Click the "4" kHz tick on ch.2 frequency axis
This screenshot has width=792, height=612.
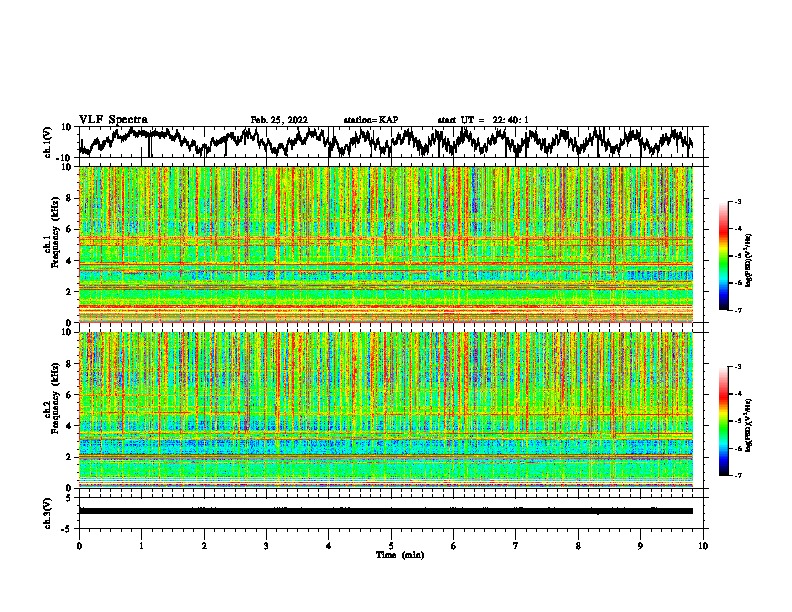(x=69, y=426)
